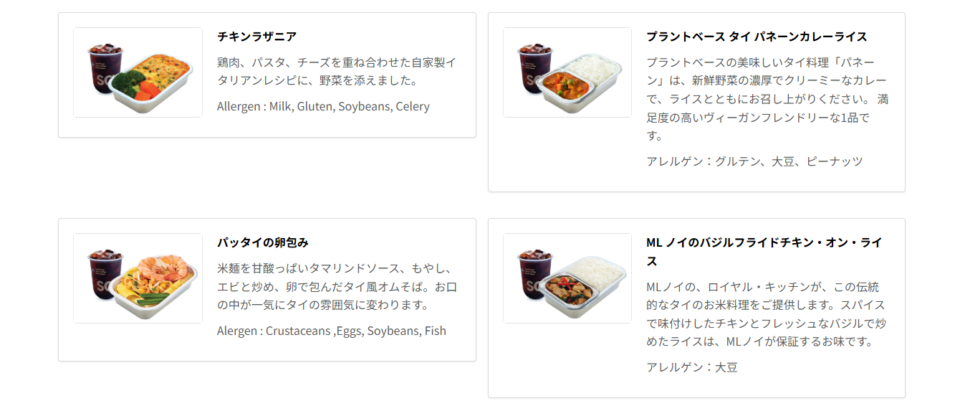Click the iced drink cup in lasagna image

[105, 68]
